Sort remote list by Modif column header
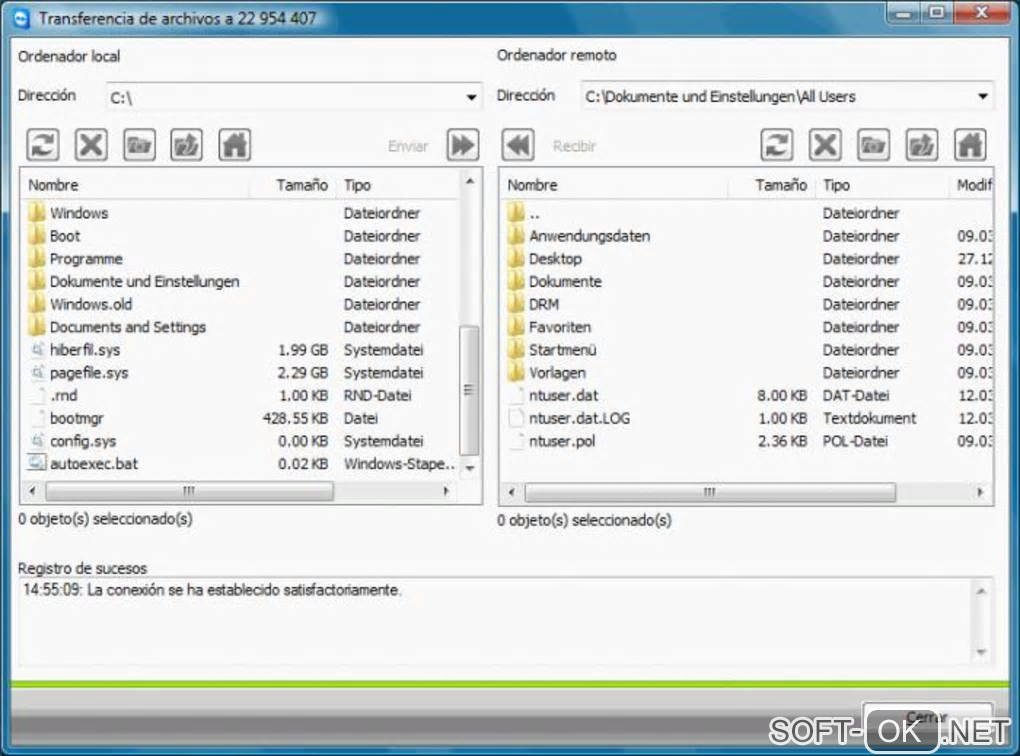The height and width of the screenshot is (756, 1020). pyautogui.click(x=973, y=185)
